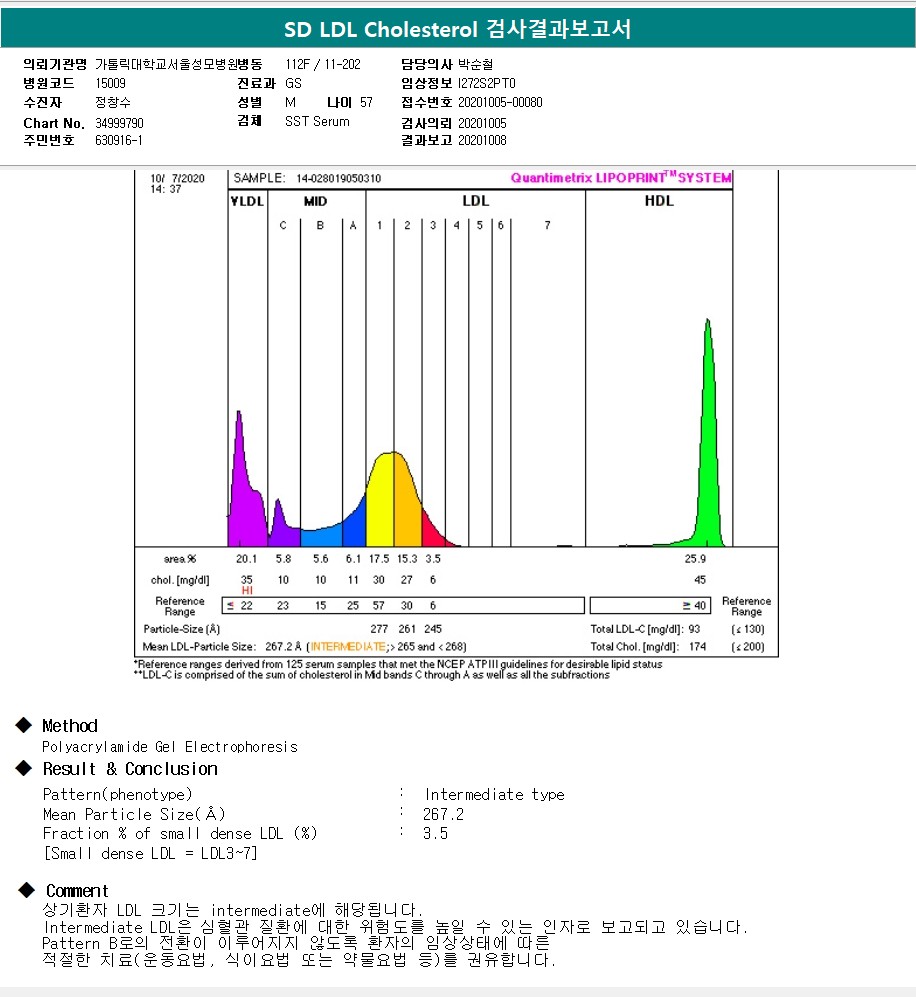Click mean particle size result '267.2'

pos(444,815)
